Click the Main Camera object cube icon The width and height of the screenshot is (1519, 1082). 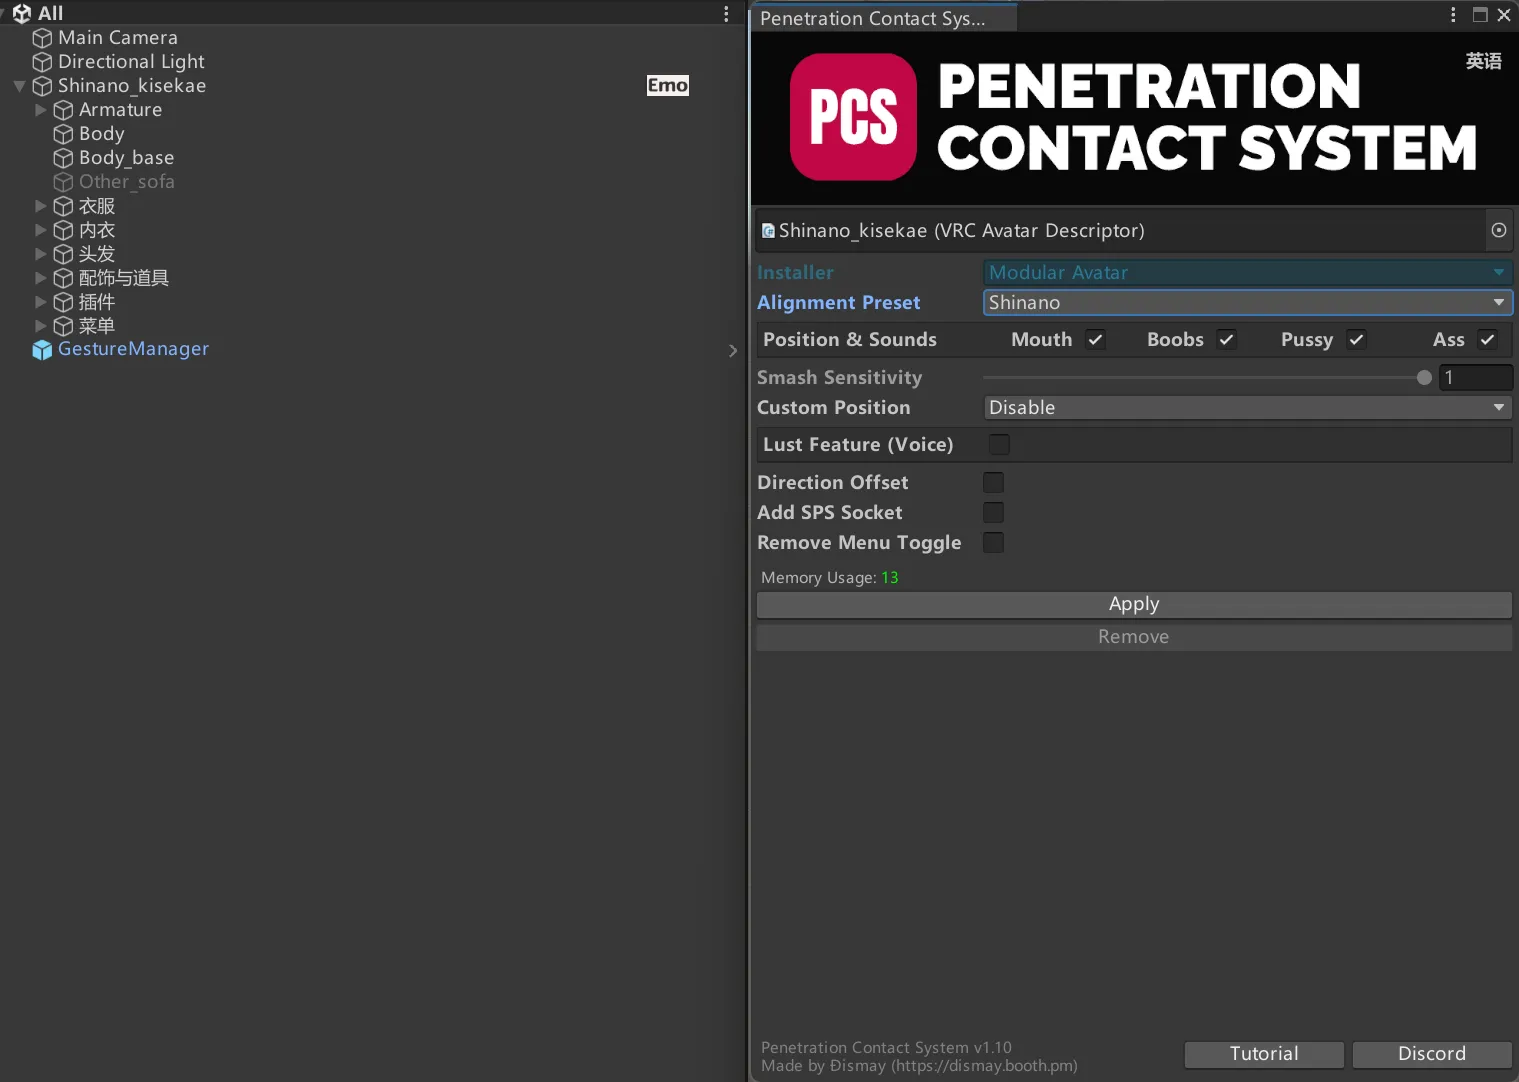(x=42, y=38)
